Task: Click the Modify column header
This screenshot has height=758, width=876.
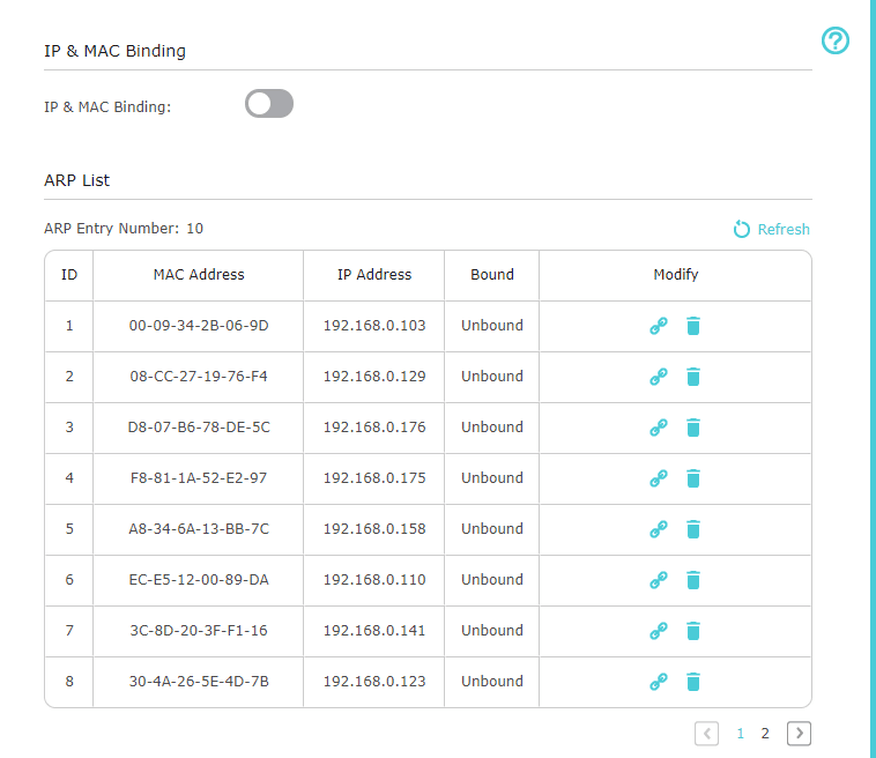Action: pos(676,275)
